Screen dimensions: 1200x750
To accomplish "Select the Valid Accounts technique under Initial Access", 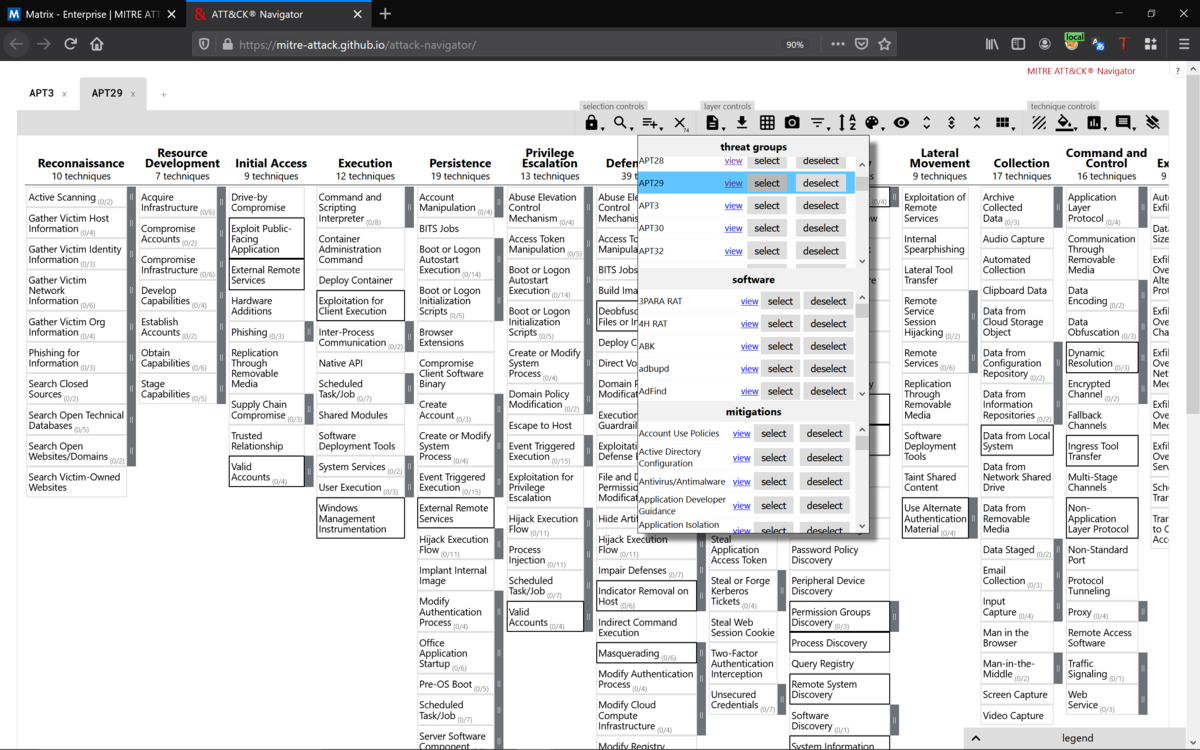I will 266,471.
